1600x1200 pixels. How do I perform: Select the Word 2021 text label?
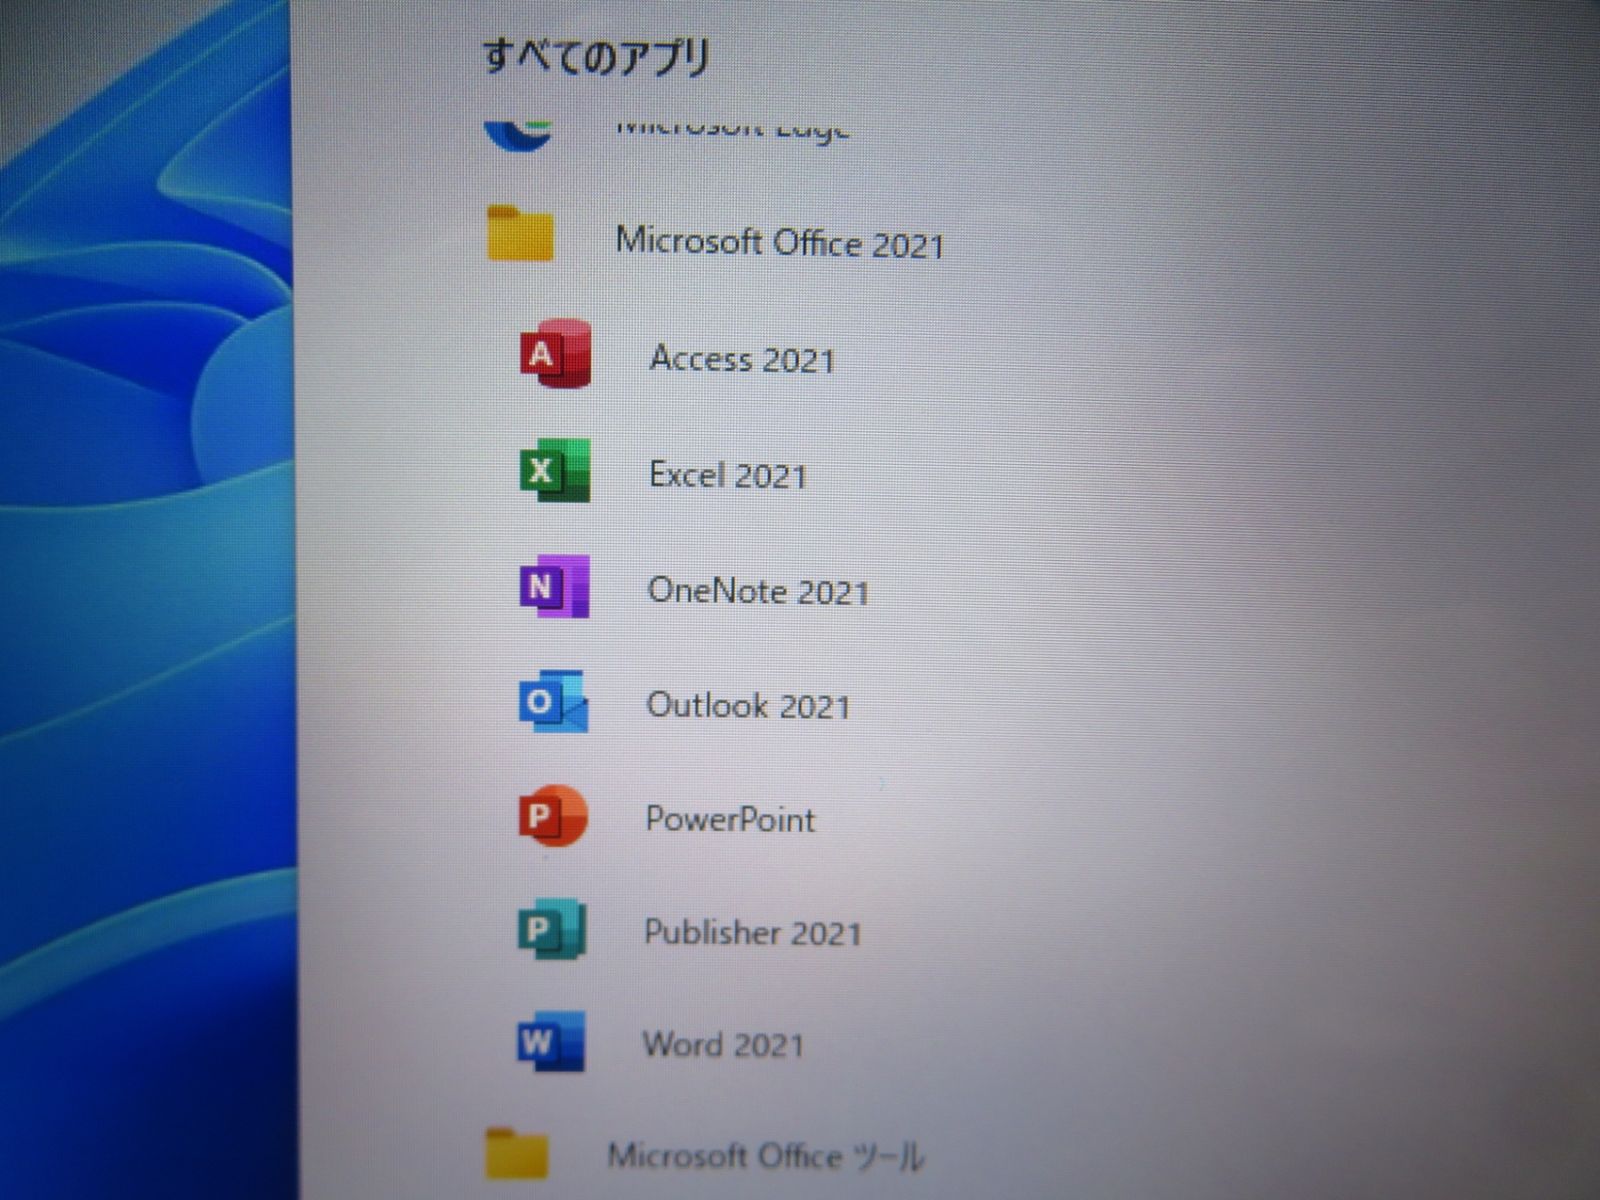[723, 1045]
